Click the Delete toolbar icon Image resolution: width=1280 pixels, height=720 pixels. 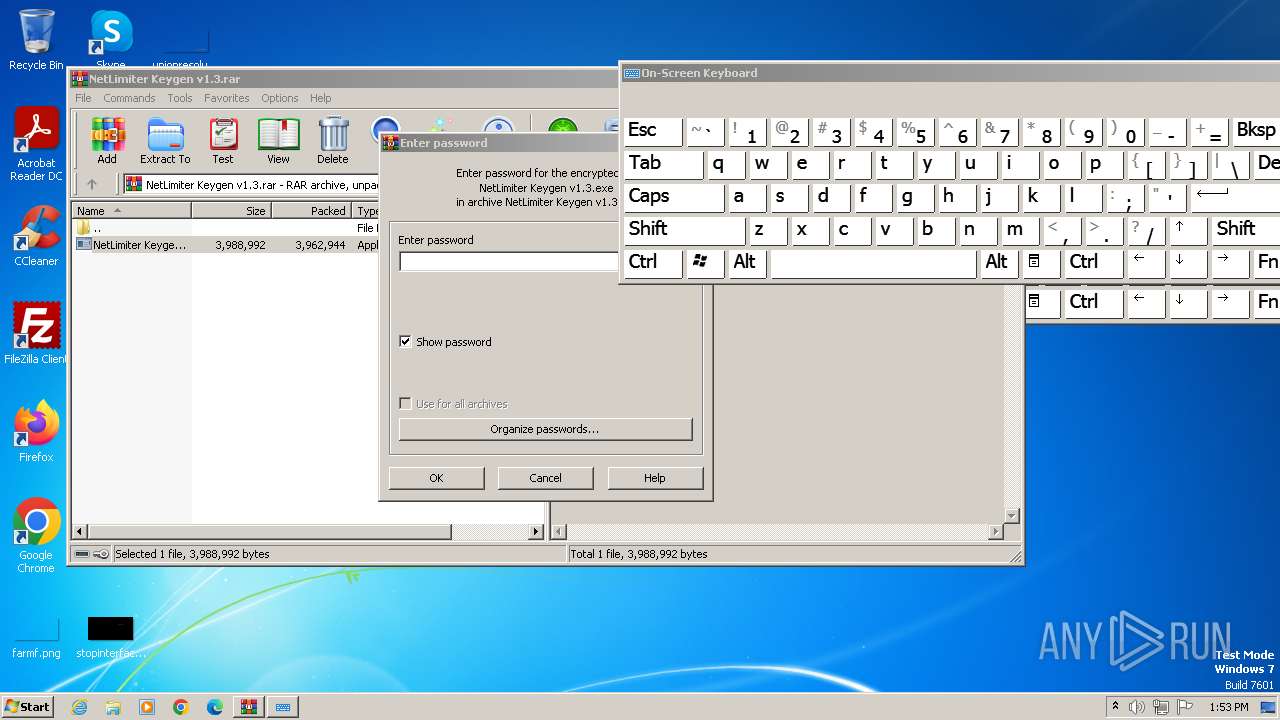point(333,141)
